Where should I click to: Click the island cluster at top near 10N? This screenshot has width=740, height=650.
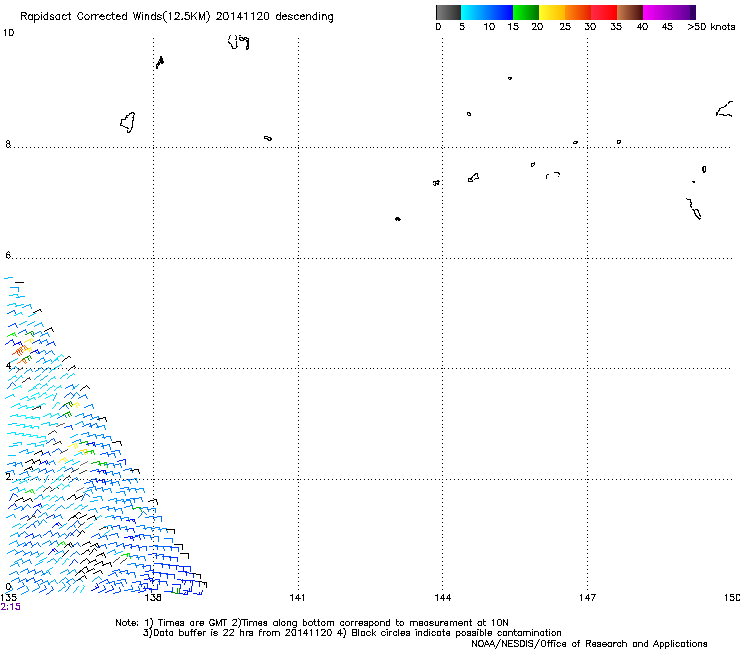[x=238, y=42]
